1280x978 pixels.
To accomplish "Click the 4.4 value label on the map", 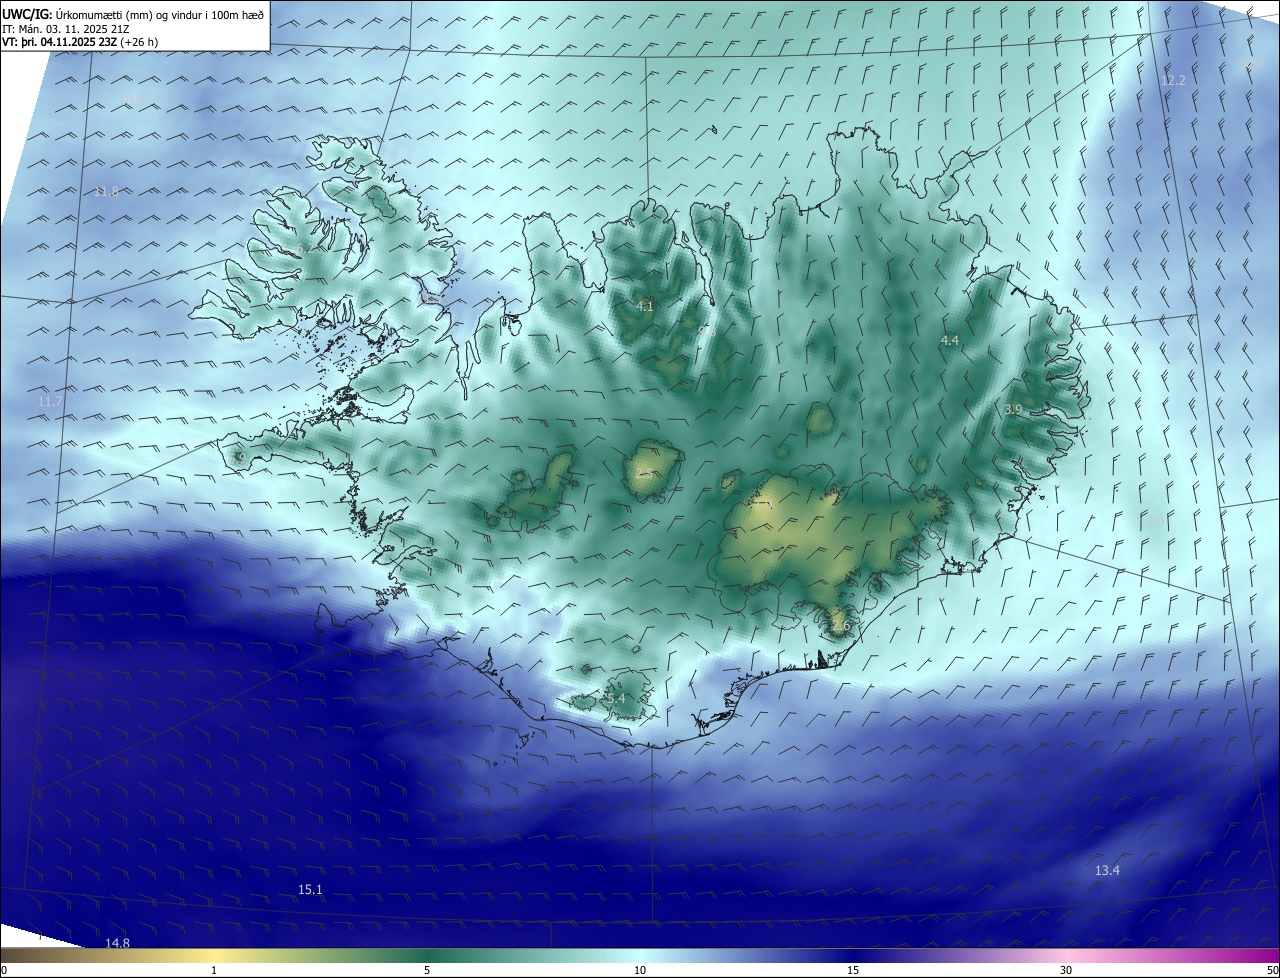I will [949, 341].
